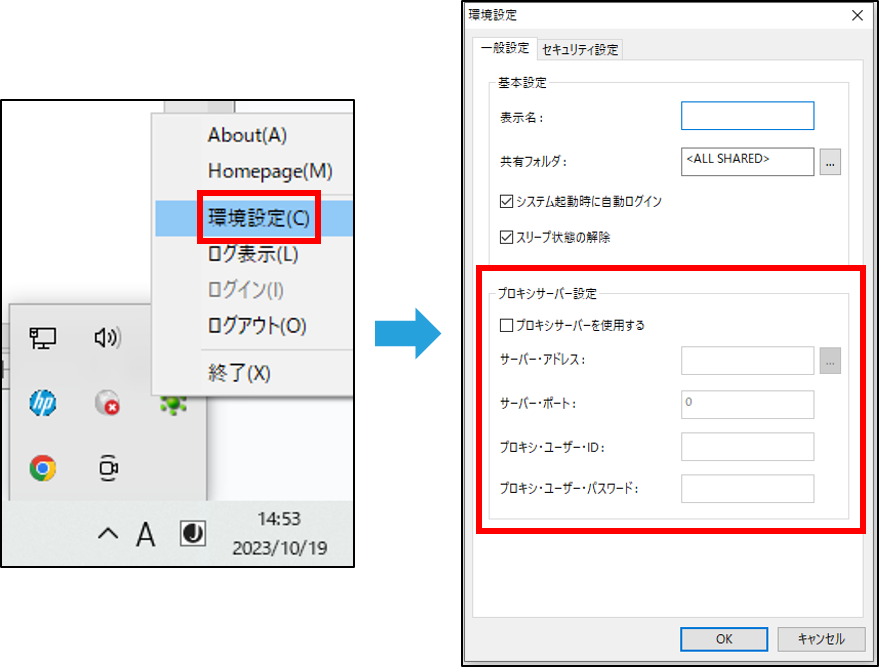879x667 pixels.
Task: Open the Chrome tray icon
Action: point(43,468)
